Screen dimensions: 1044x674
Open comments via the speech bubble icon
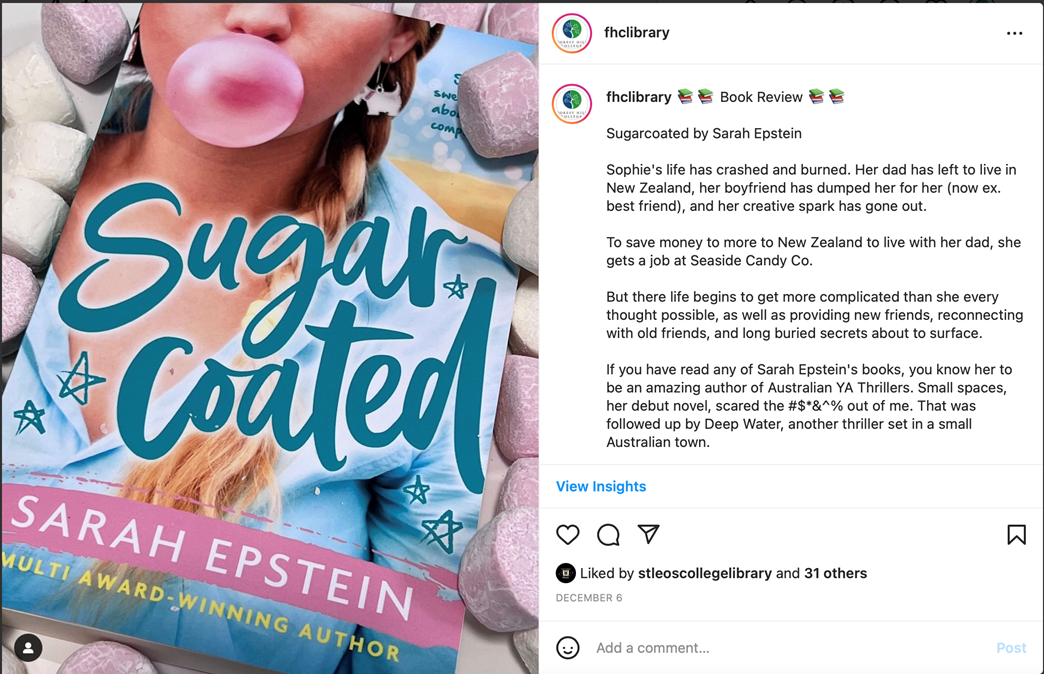(x=608, y=535)
